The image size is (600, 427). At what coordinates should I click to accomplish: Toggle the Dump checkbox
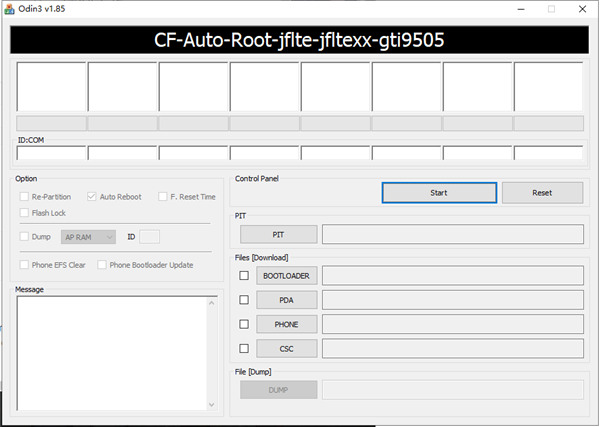pyautogui.click(x=24, y=236)
